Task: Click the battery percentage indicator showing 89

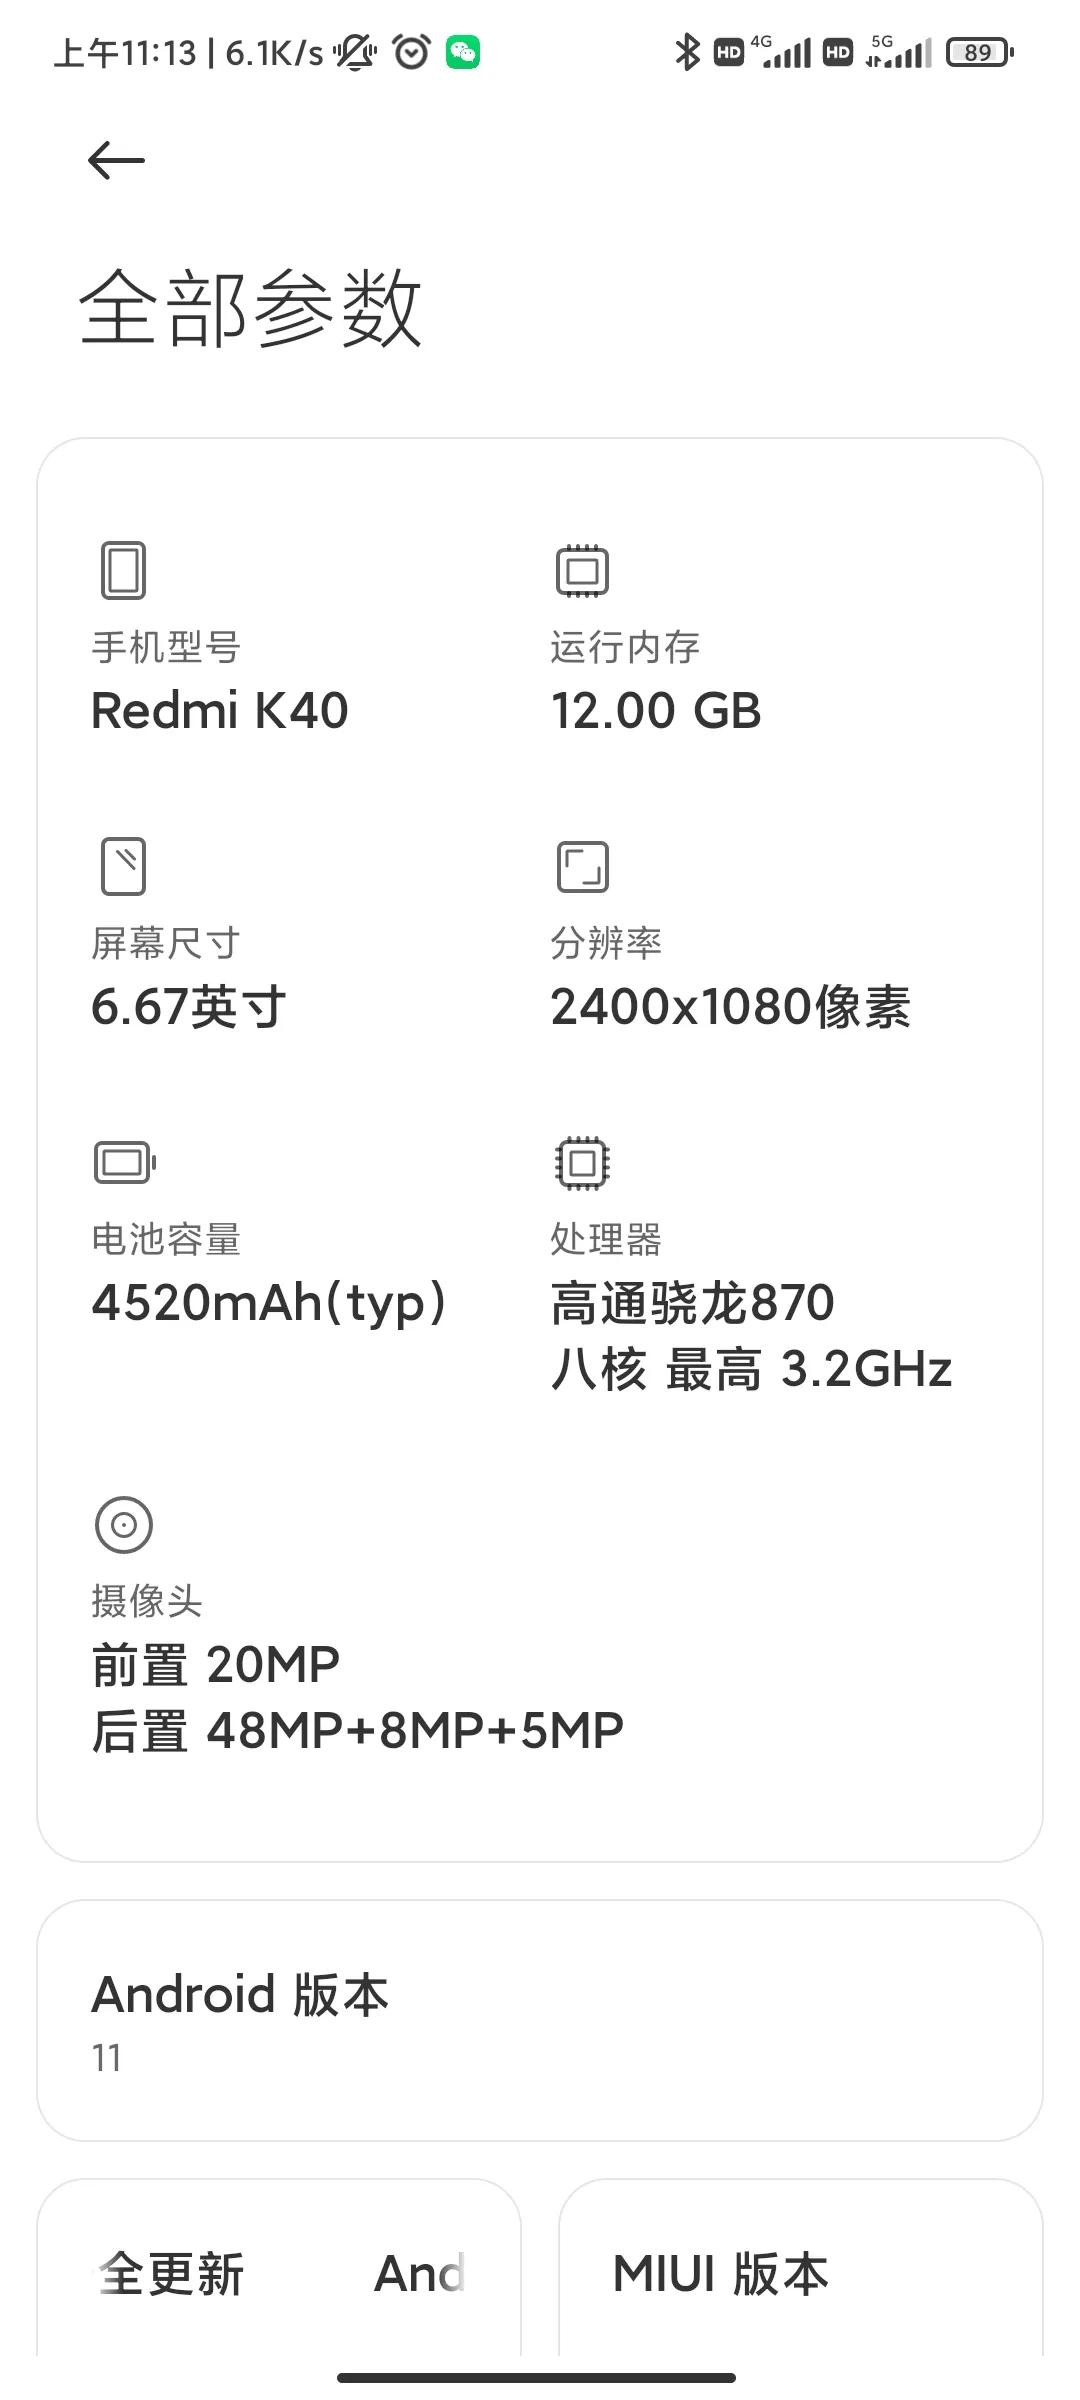Action: pyautogui.click(x=977, y=51)
